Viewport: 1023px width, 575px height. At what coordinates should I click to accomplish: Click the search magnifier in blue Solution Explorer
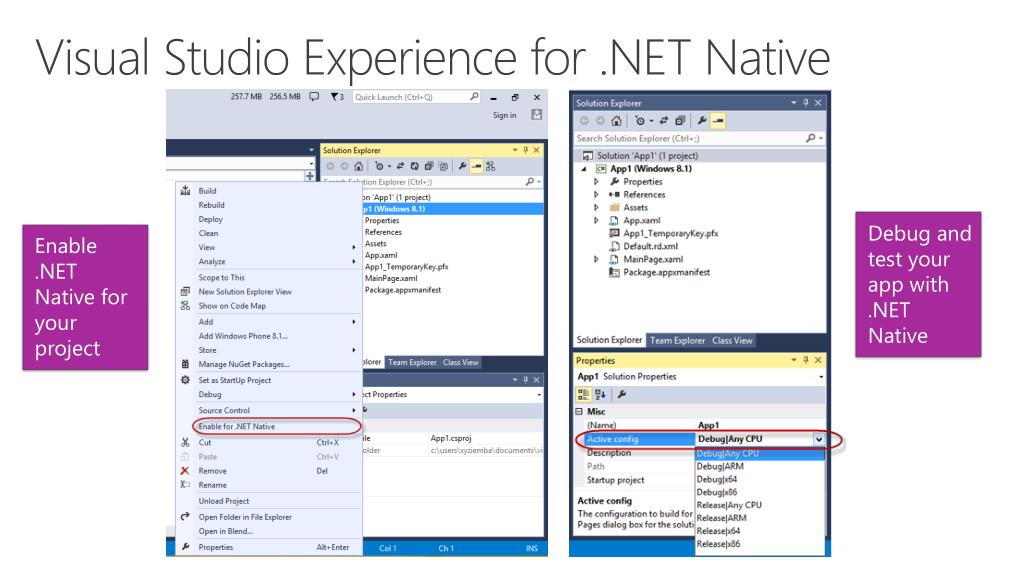(810, 138)
